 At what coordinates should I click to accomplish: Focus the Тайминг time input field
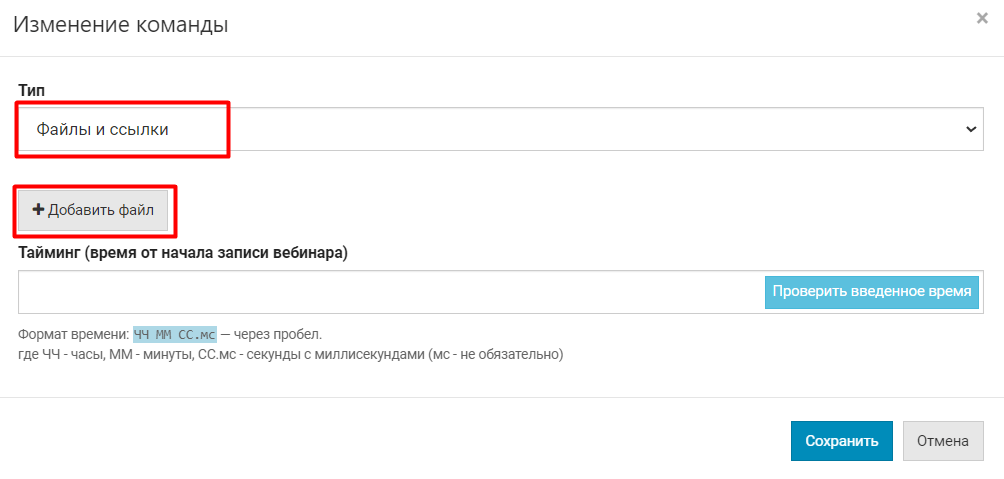pyautogui.click(x=390, y=292)
